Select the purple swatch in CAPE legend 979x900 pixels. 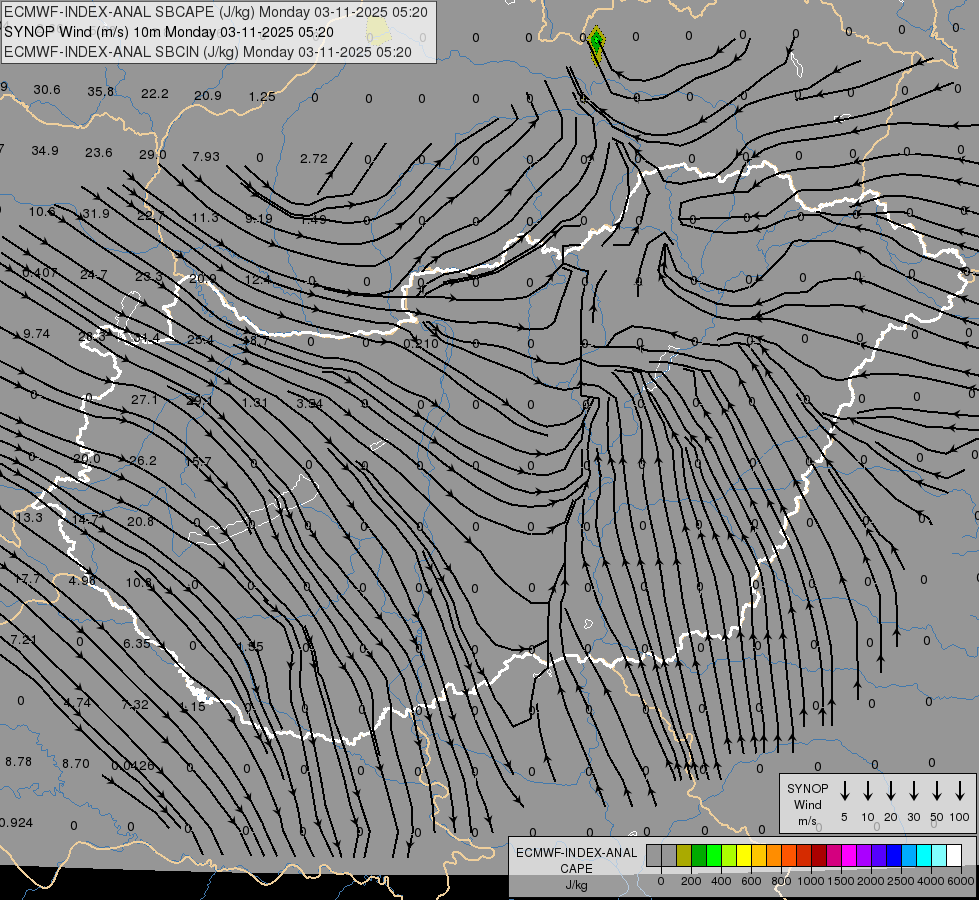[x=863, y=855]
